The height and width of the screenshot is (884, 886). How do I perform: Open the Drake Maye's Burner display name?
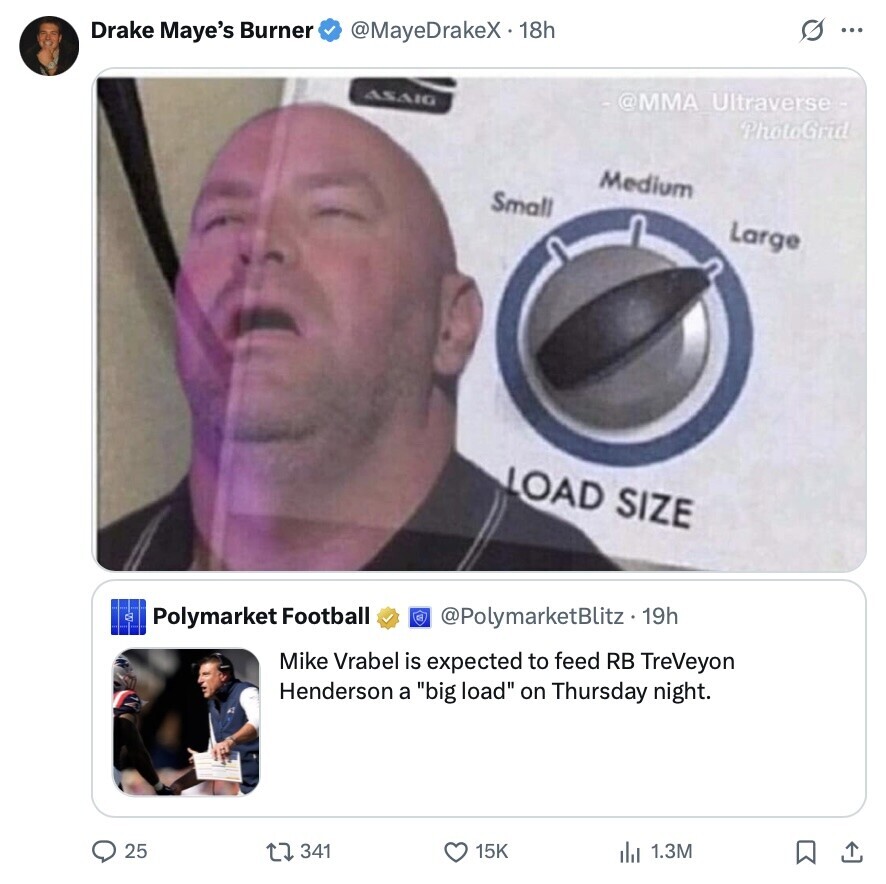(x=202, y=31)
